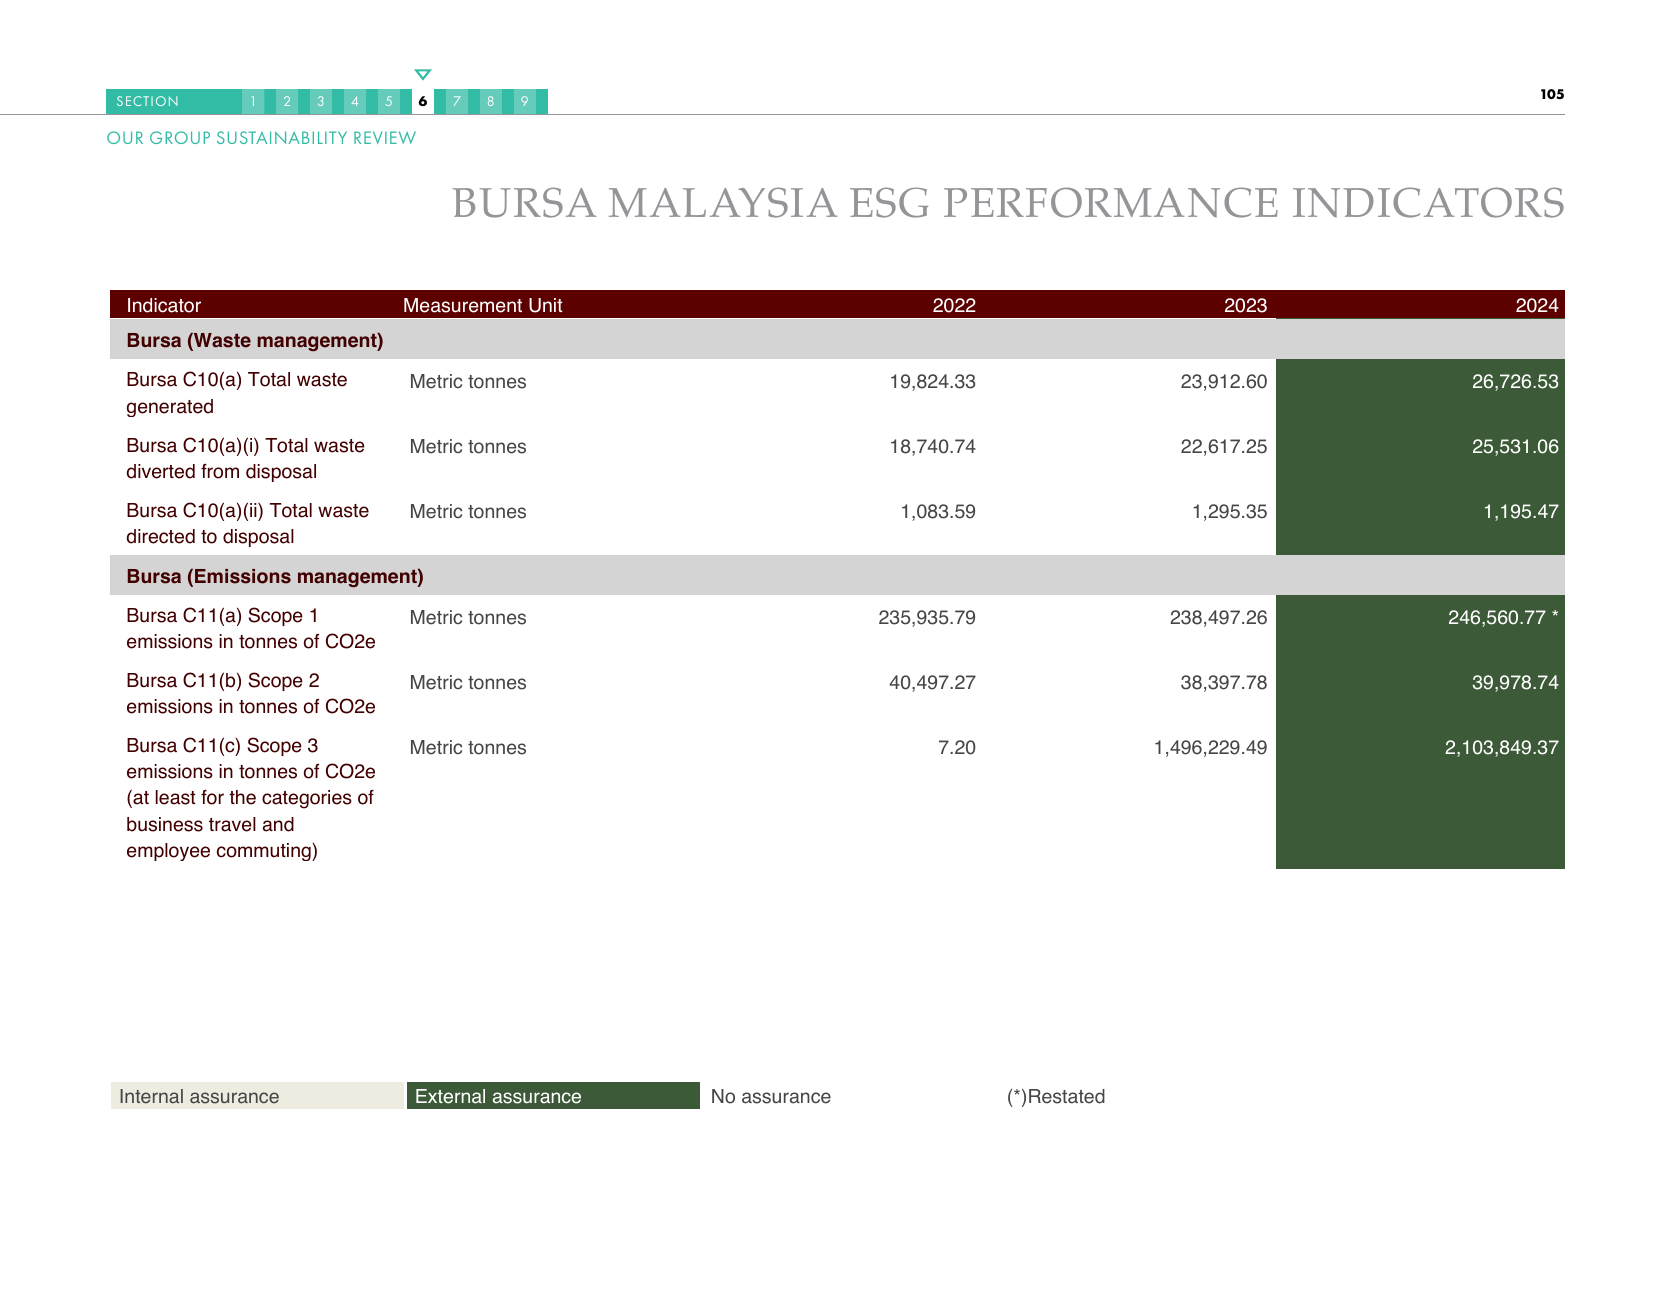The image size is (1654, 1300).
Task: Go to section 4 tab
Action: point(355,101)
